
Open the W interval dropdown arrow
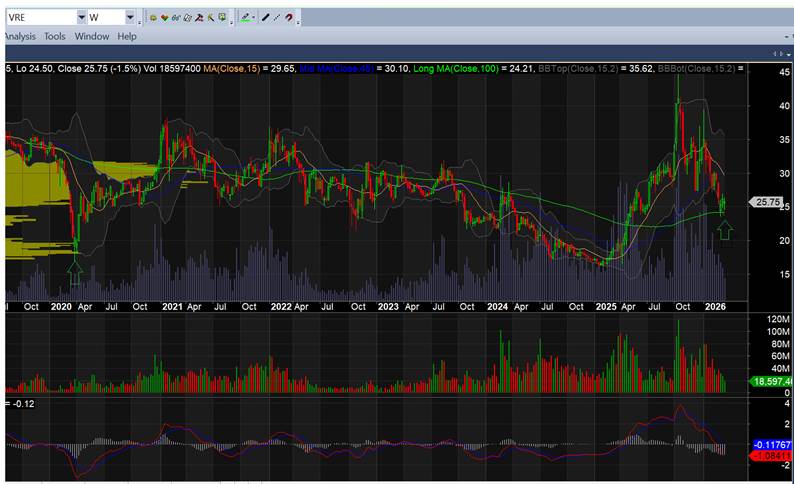[x=130, y=18]
